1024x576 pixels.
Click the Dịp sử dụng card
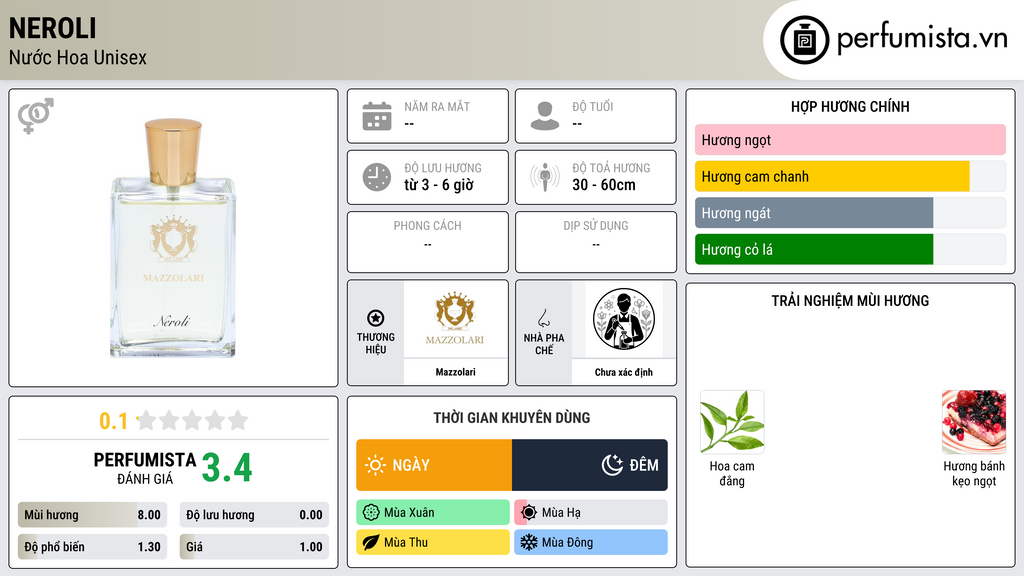tap(596, 242)
